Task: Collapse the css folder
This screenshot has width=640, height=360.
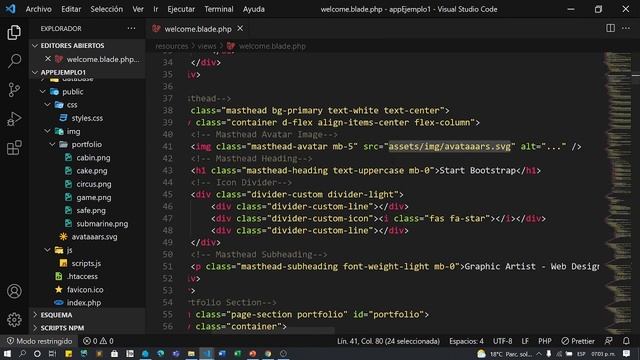Action: click(x=48, y=105)
